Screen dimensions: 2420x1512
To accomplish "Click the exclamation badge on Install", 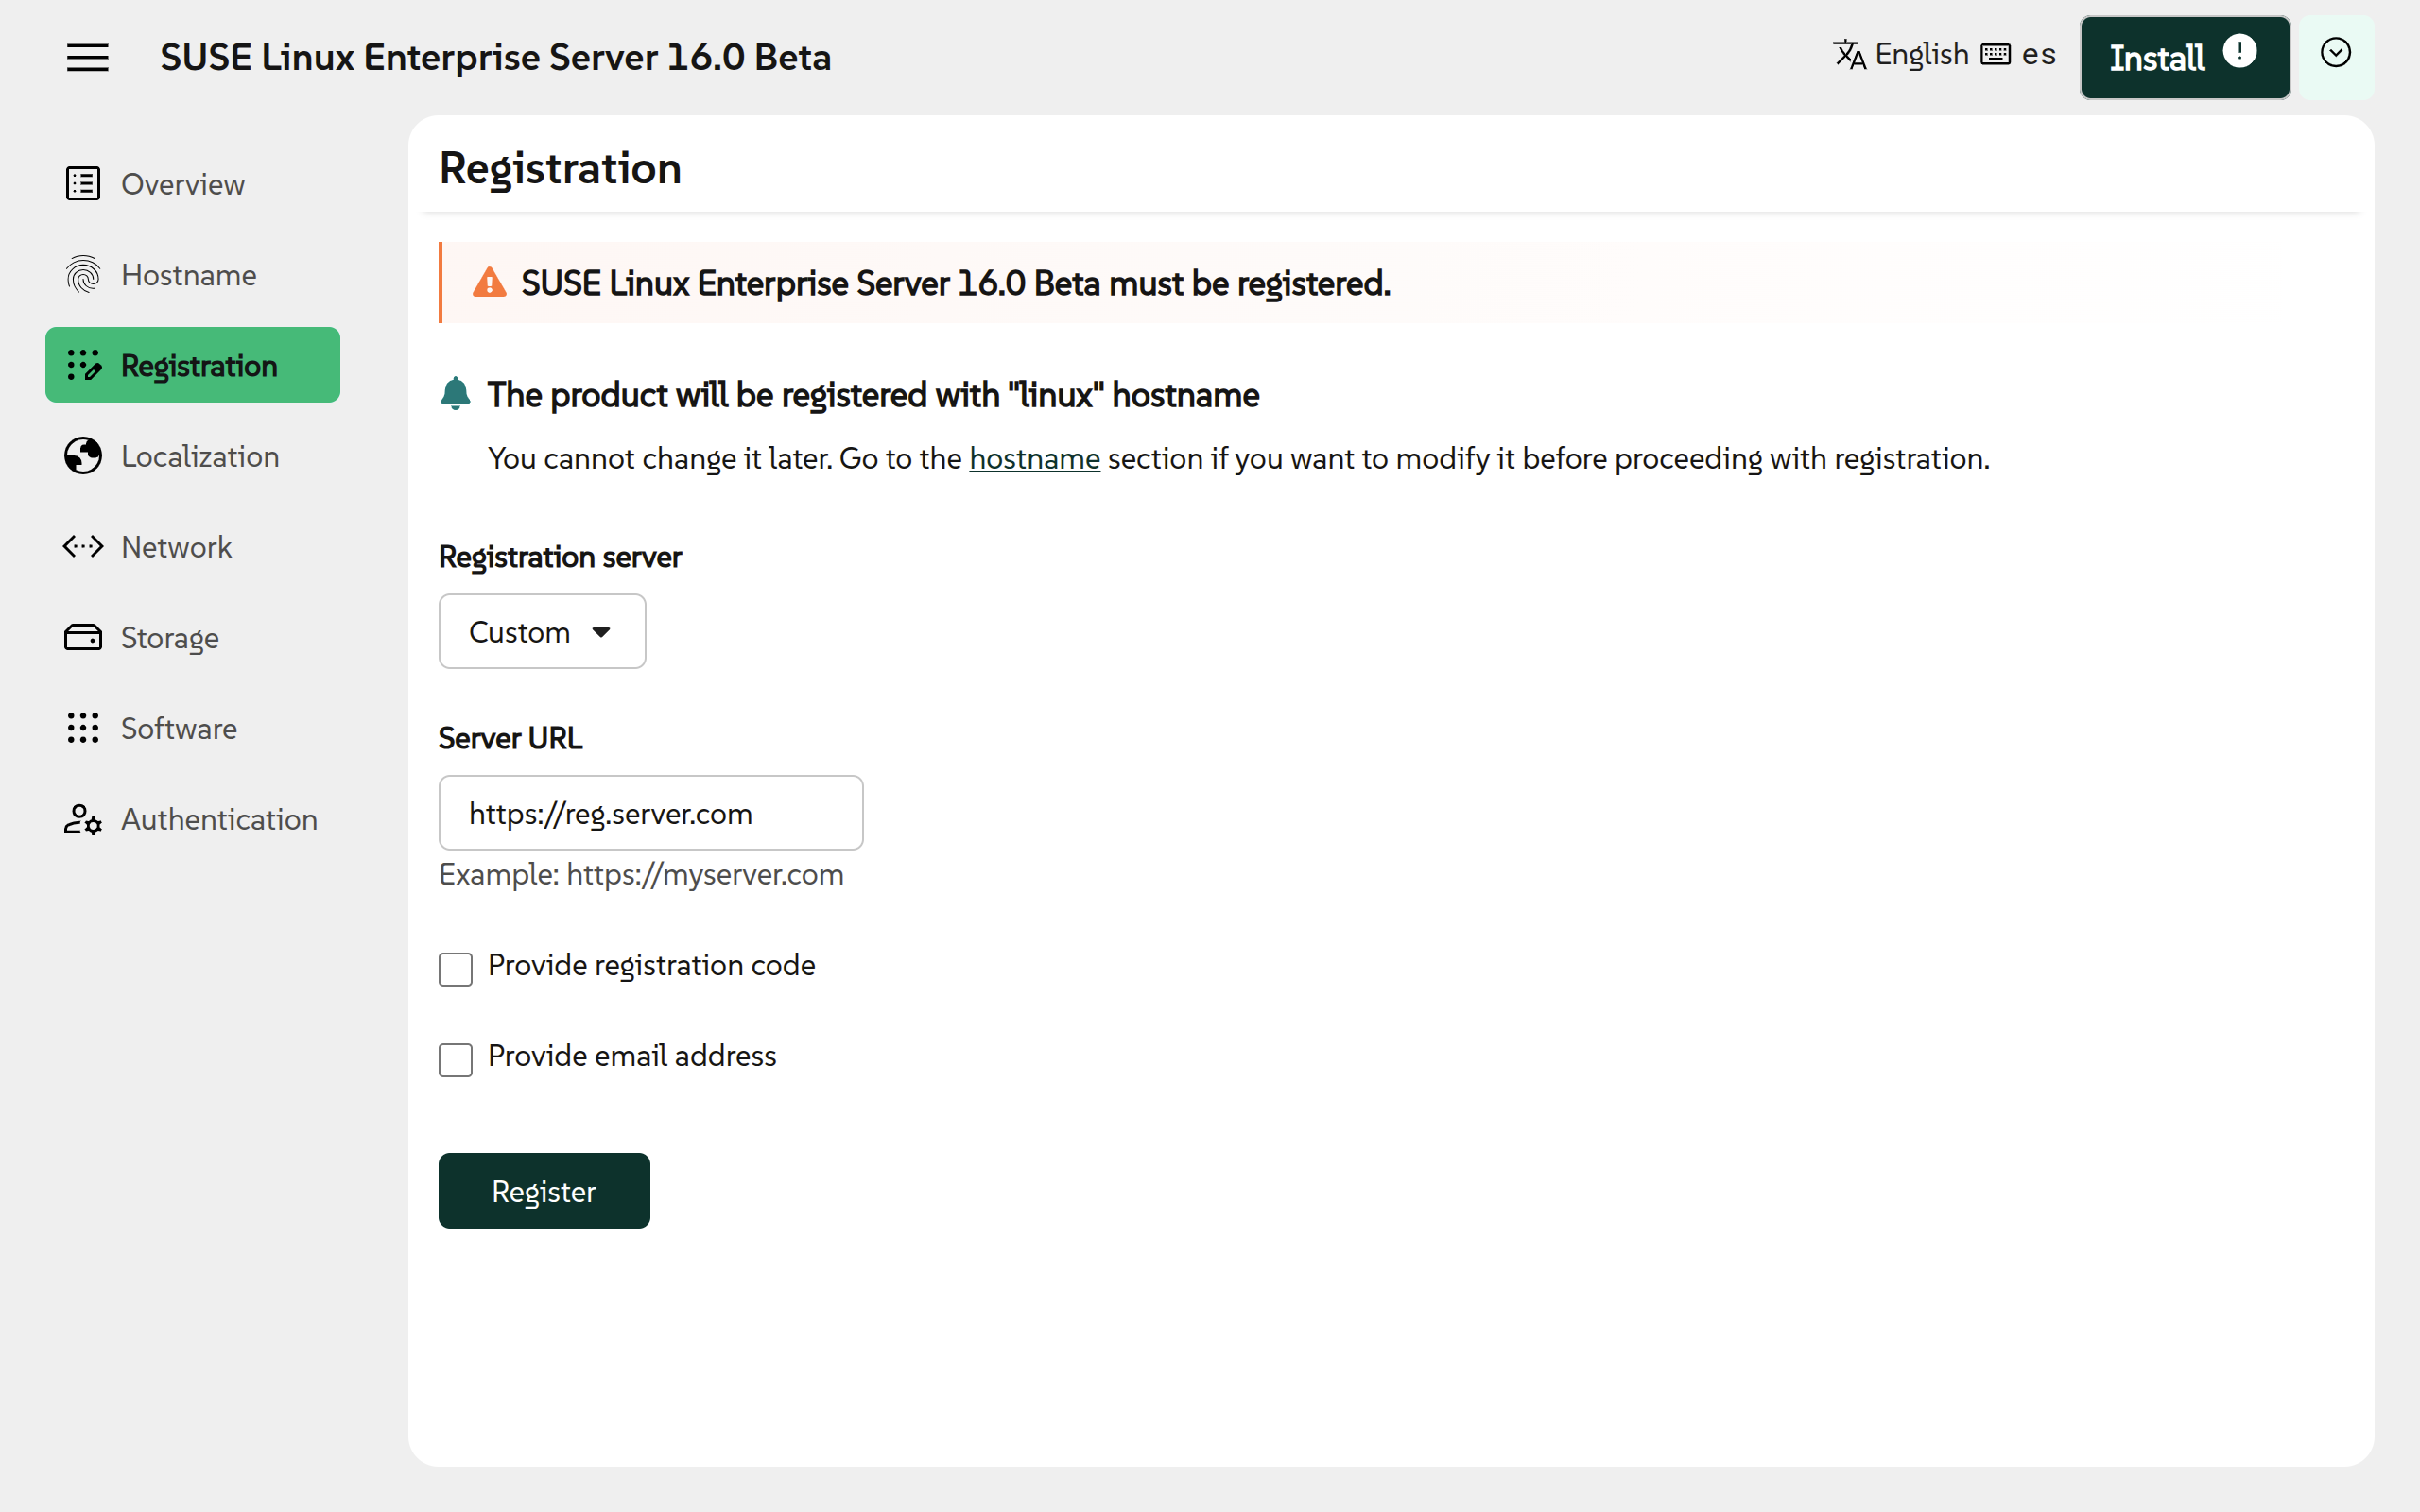I will (x=2239, y=51).
